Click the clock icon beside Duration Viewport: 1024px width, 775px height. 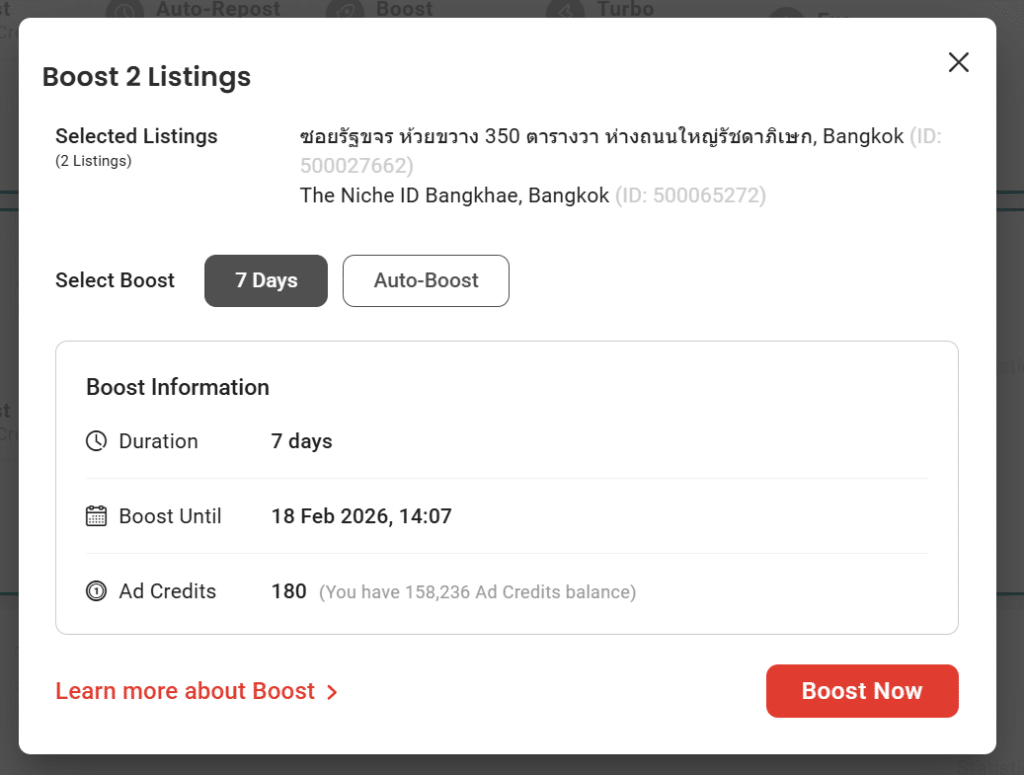tap(96, 441)
